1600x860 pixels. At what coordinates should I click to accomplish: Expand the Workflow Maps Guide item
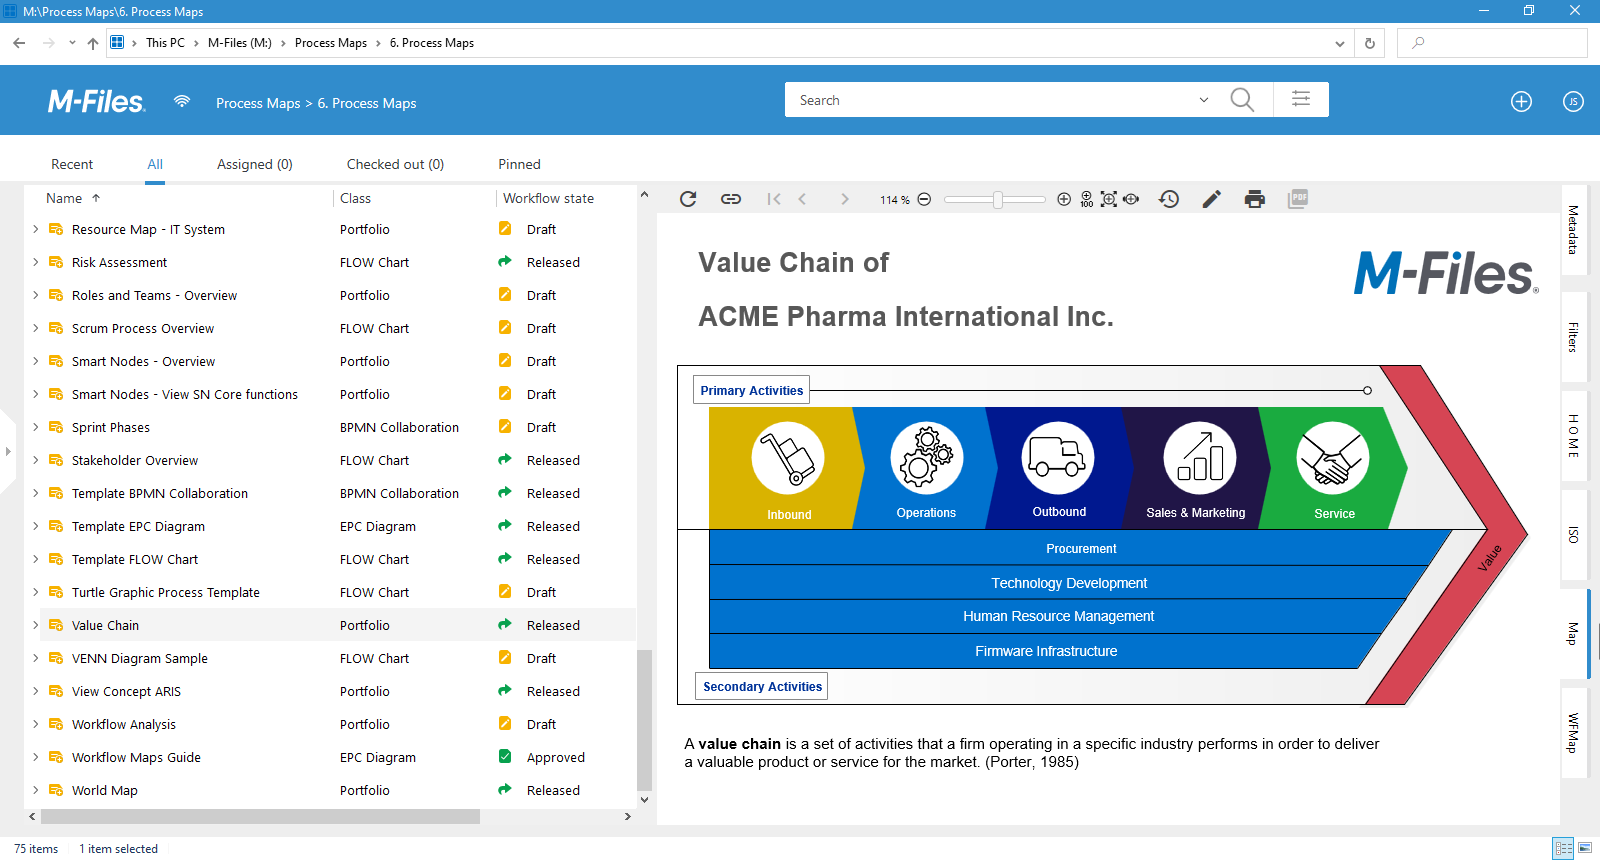pos(36,757)
